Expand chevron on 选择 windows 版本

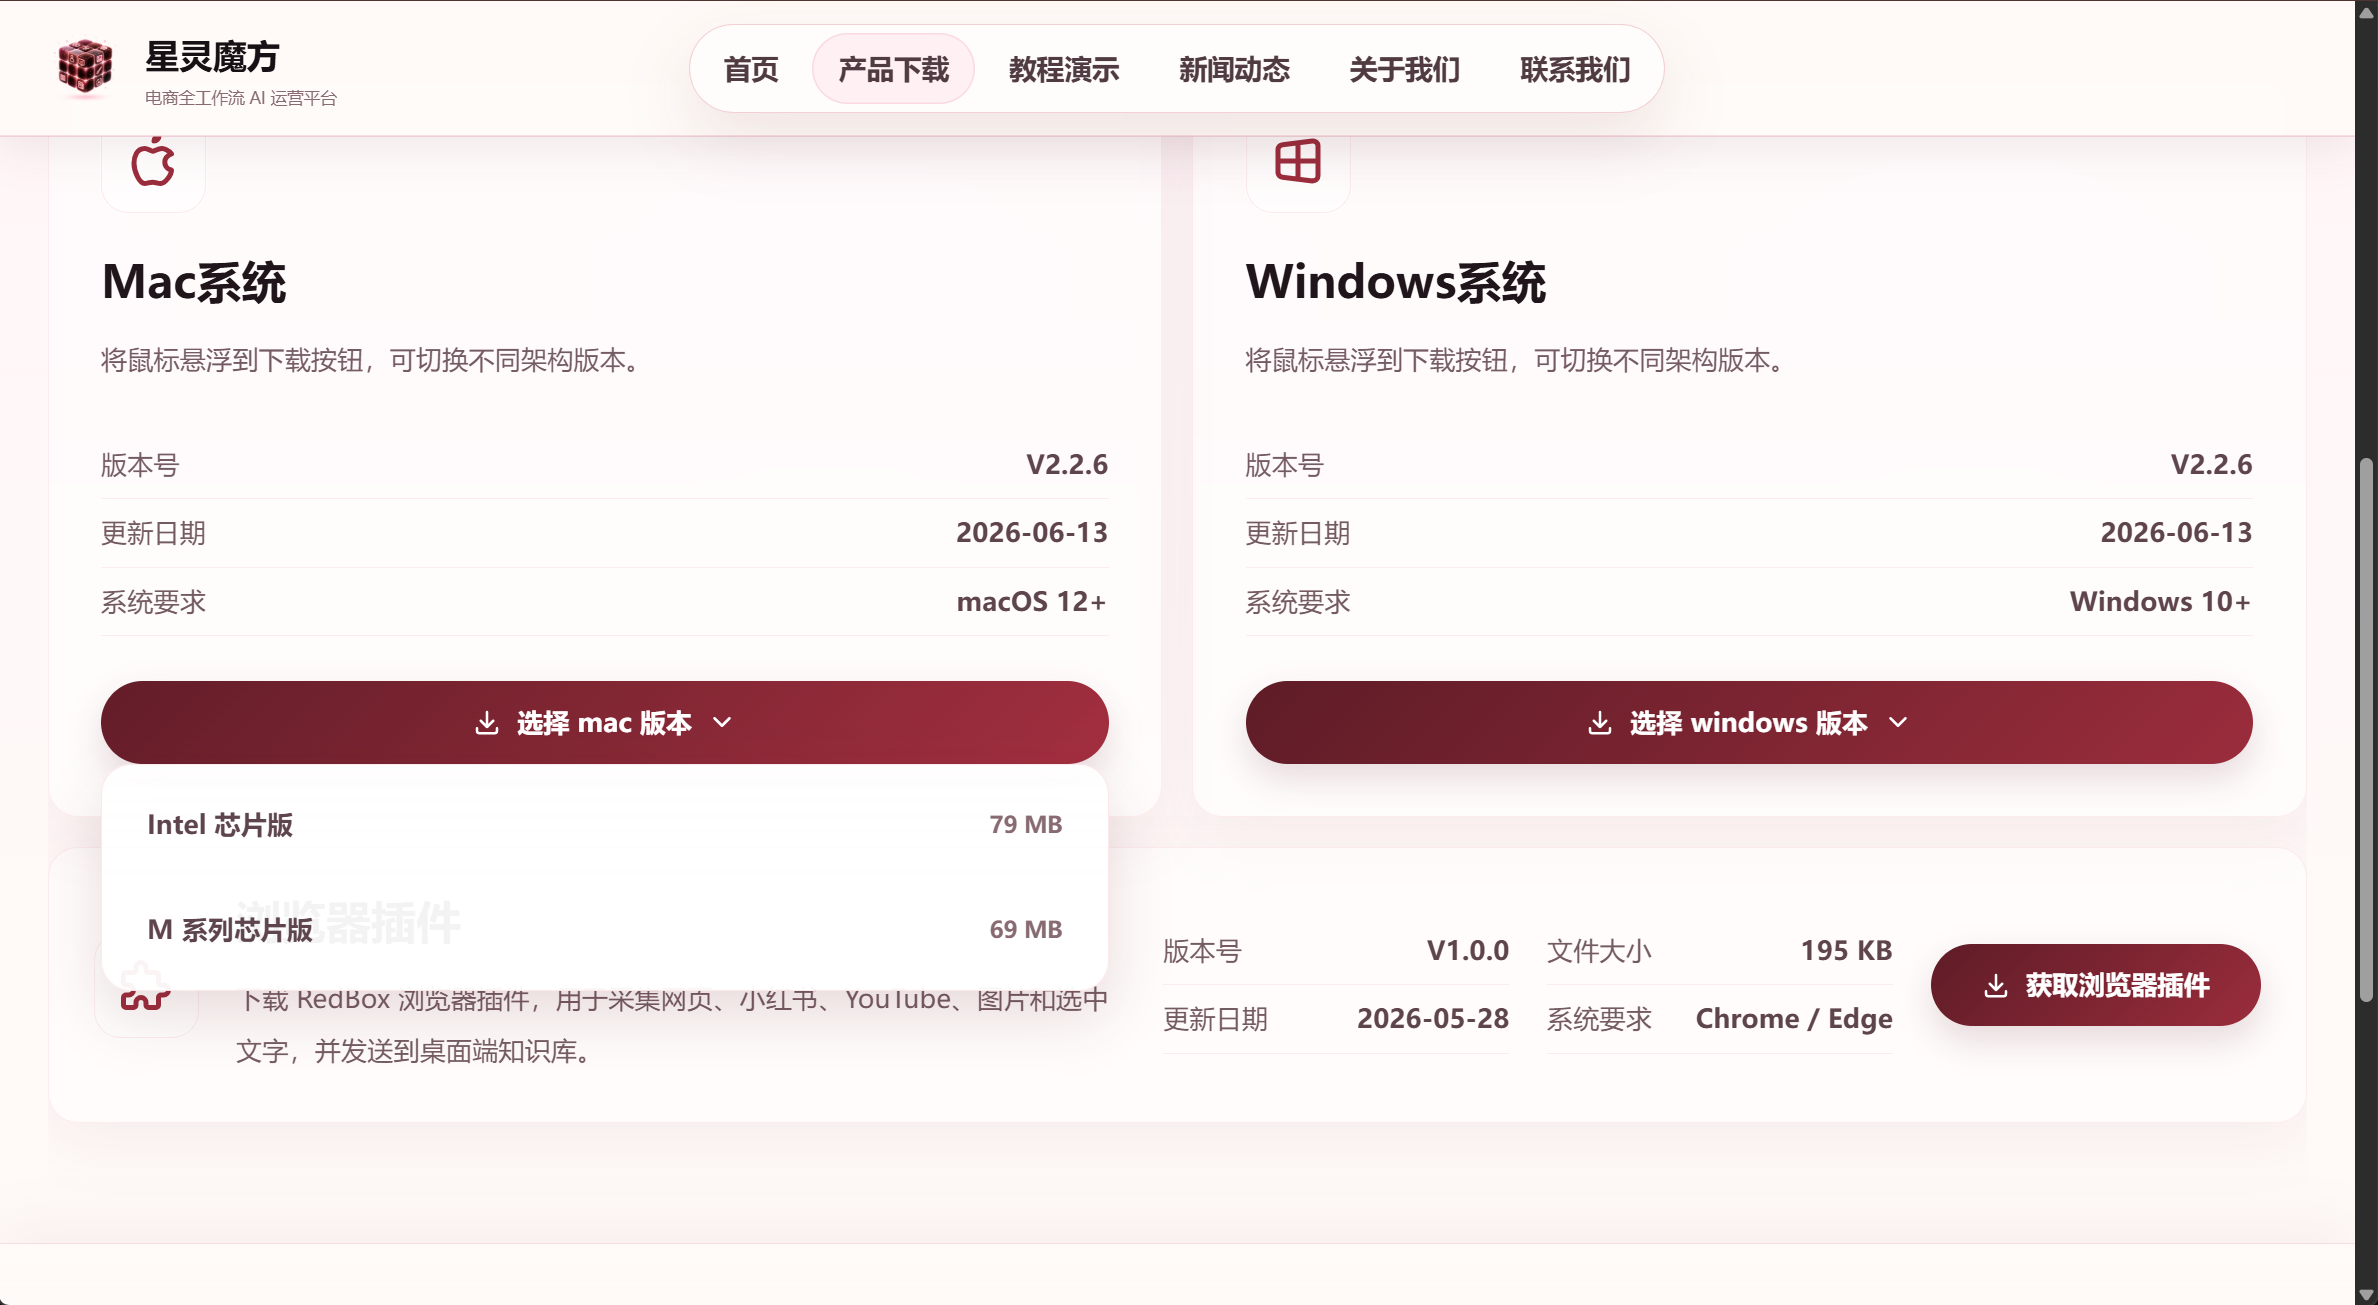point(1898,723)
